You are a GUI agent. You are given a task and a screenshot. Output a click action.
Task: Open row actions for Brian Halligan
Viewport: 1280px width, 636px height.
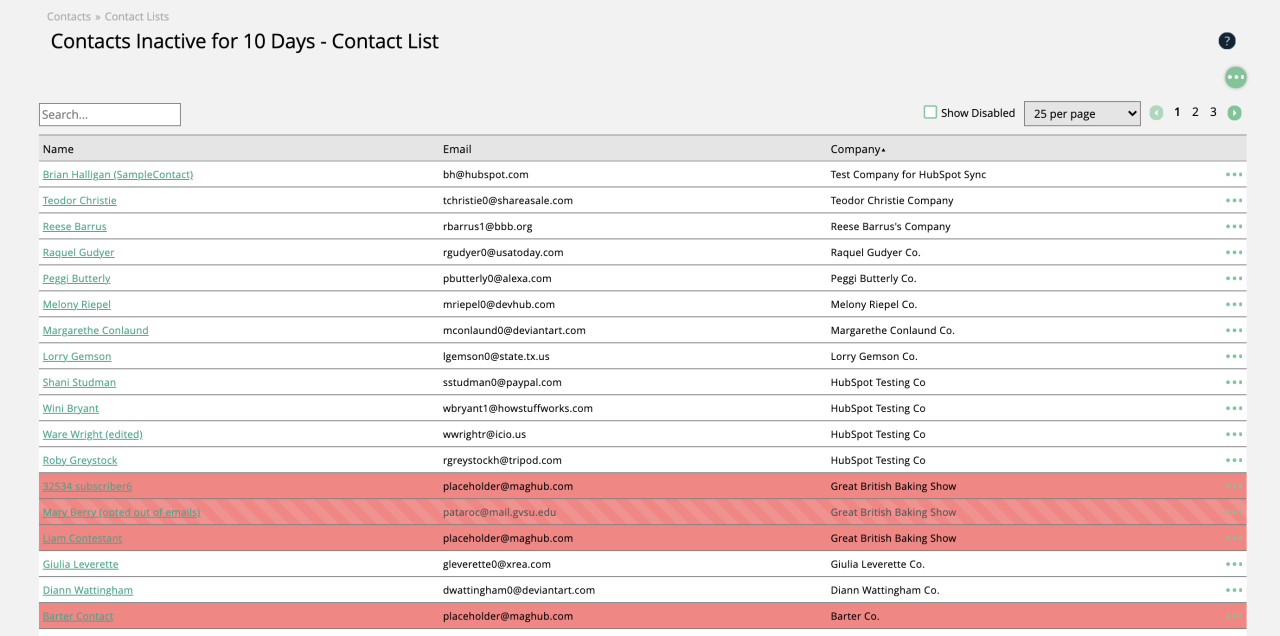[x=1234, y=174]
